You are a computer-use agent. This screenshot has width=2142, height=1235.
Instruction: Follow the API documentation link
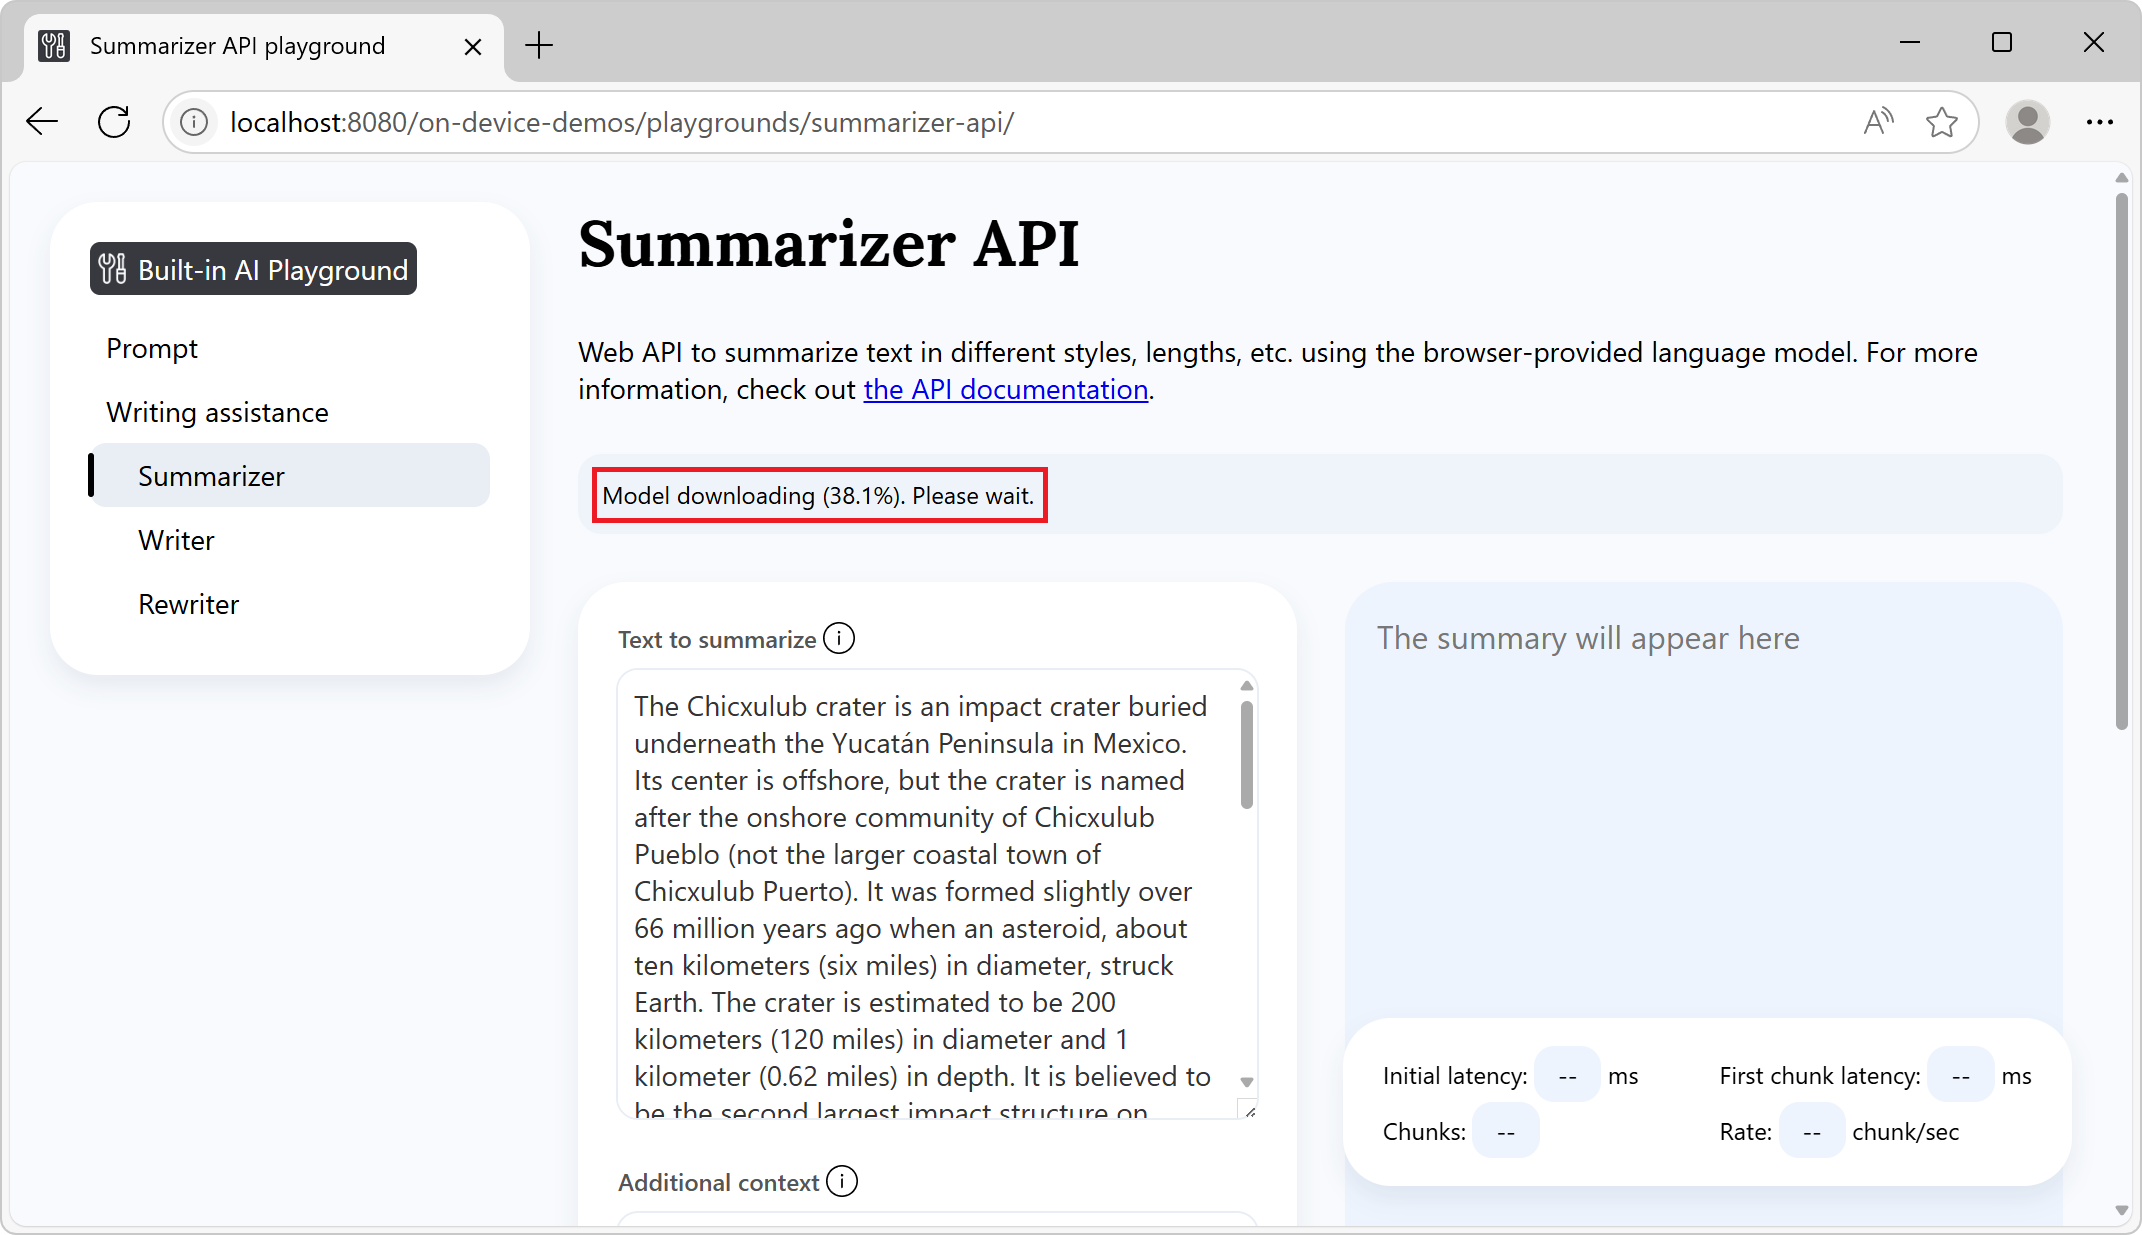tap(1005, 389)
